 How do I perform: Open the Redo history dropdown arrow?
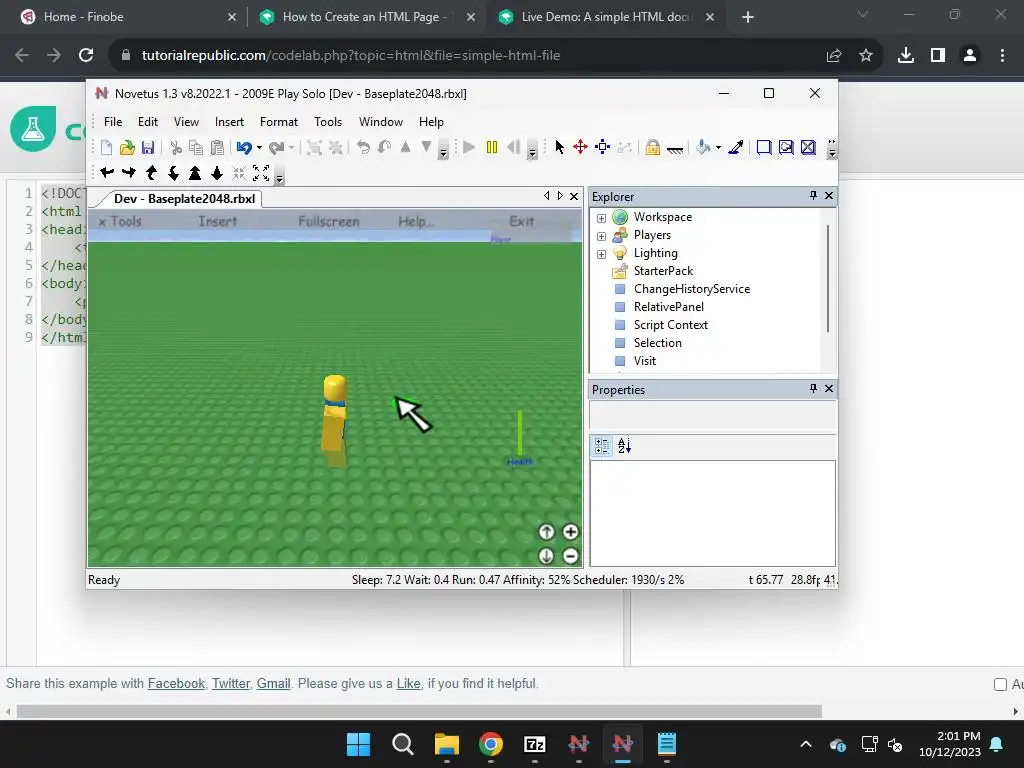291,148
